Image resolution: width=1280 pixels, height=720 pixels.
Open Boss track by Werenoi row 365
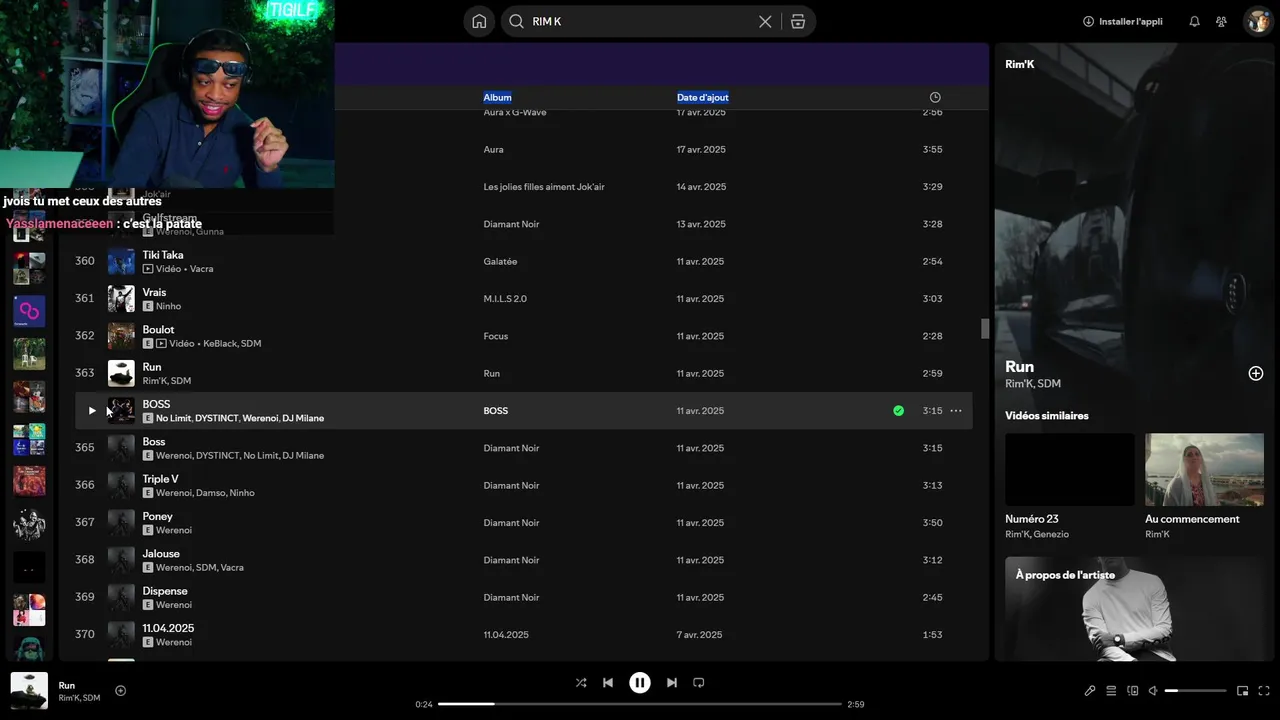point(523,448)
